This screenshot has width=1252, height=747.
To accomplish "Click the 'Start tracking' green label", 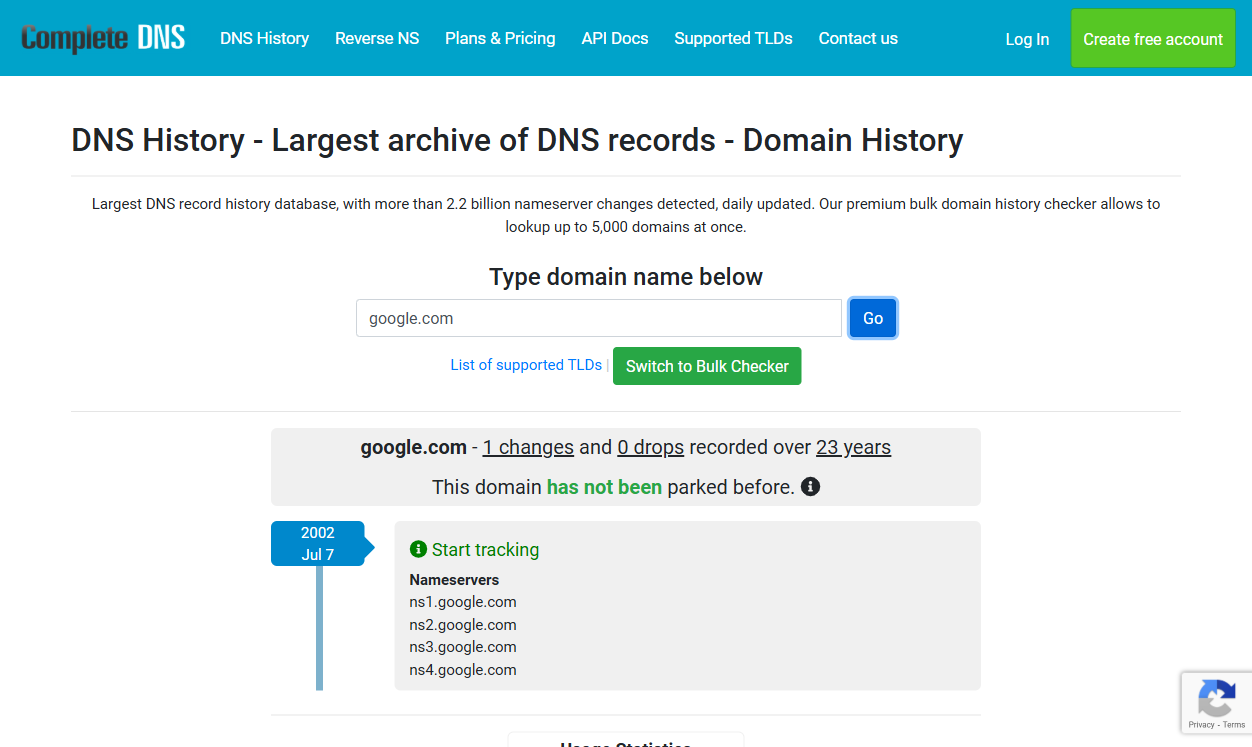I will [x=485, y=549].
